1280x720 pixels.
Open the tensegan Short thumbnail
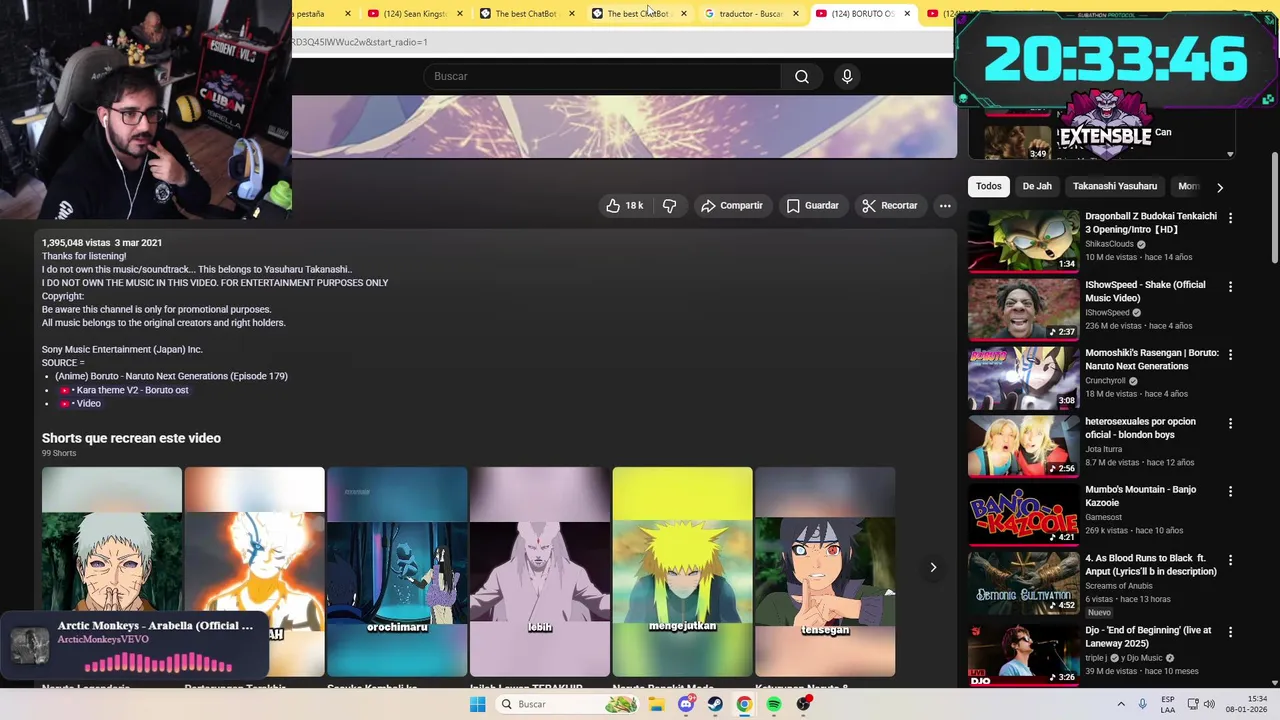coord(825,572)
